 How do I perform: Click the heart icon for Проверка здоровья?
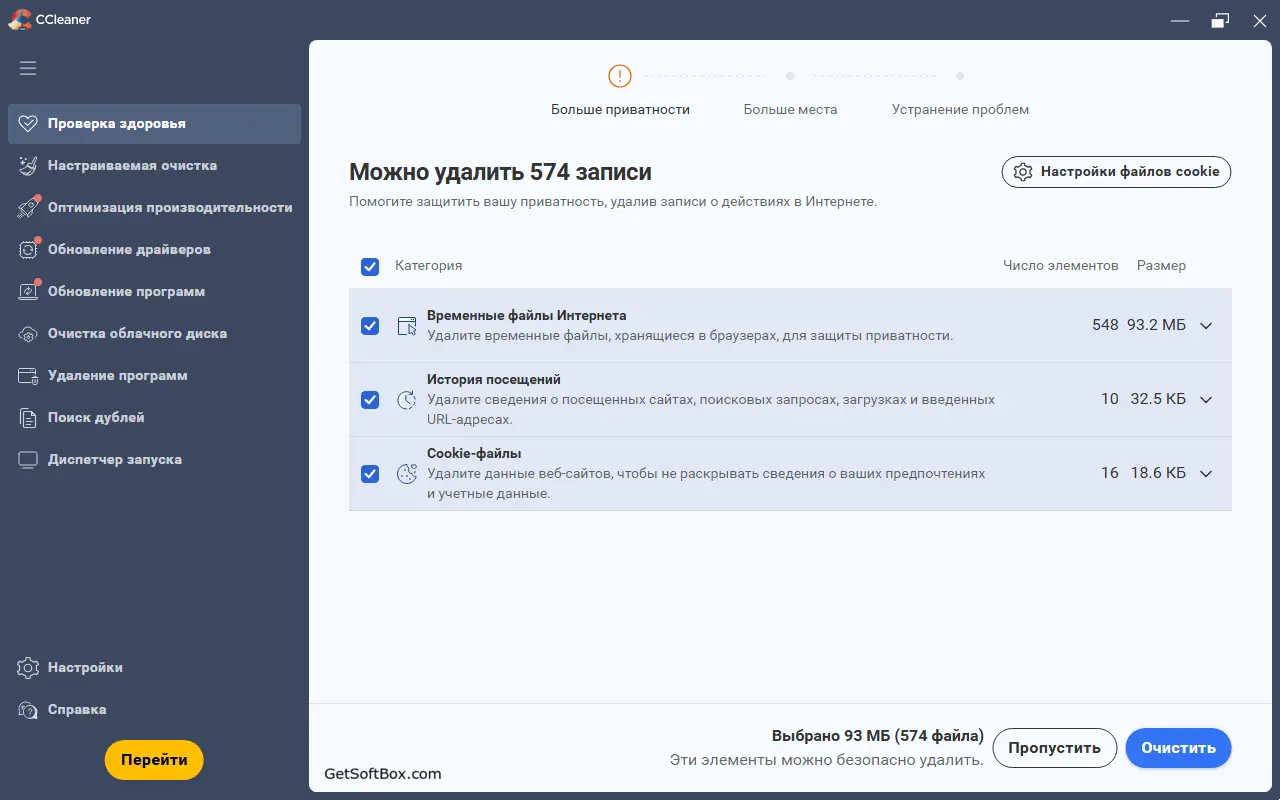point(28,124)
